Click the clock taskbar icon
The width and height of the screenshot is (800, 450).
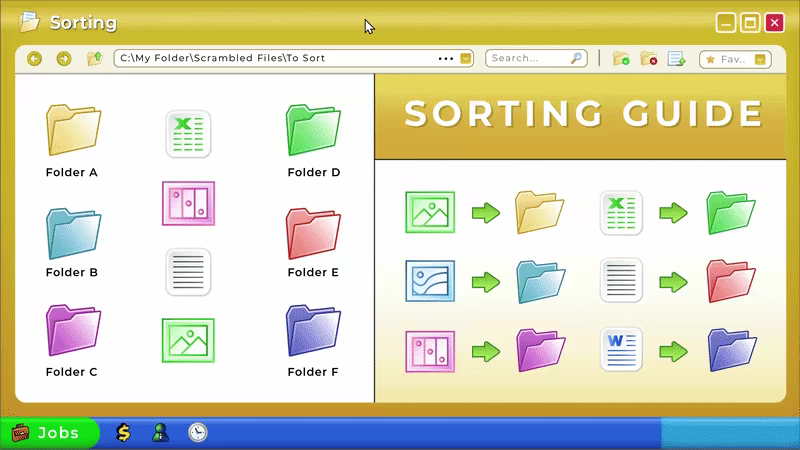pyautogui.click(x=198, y=433)
